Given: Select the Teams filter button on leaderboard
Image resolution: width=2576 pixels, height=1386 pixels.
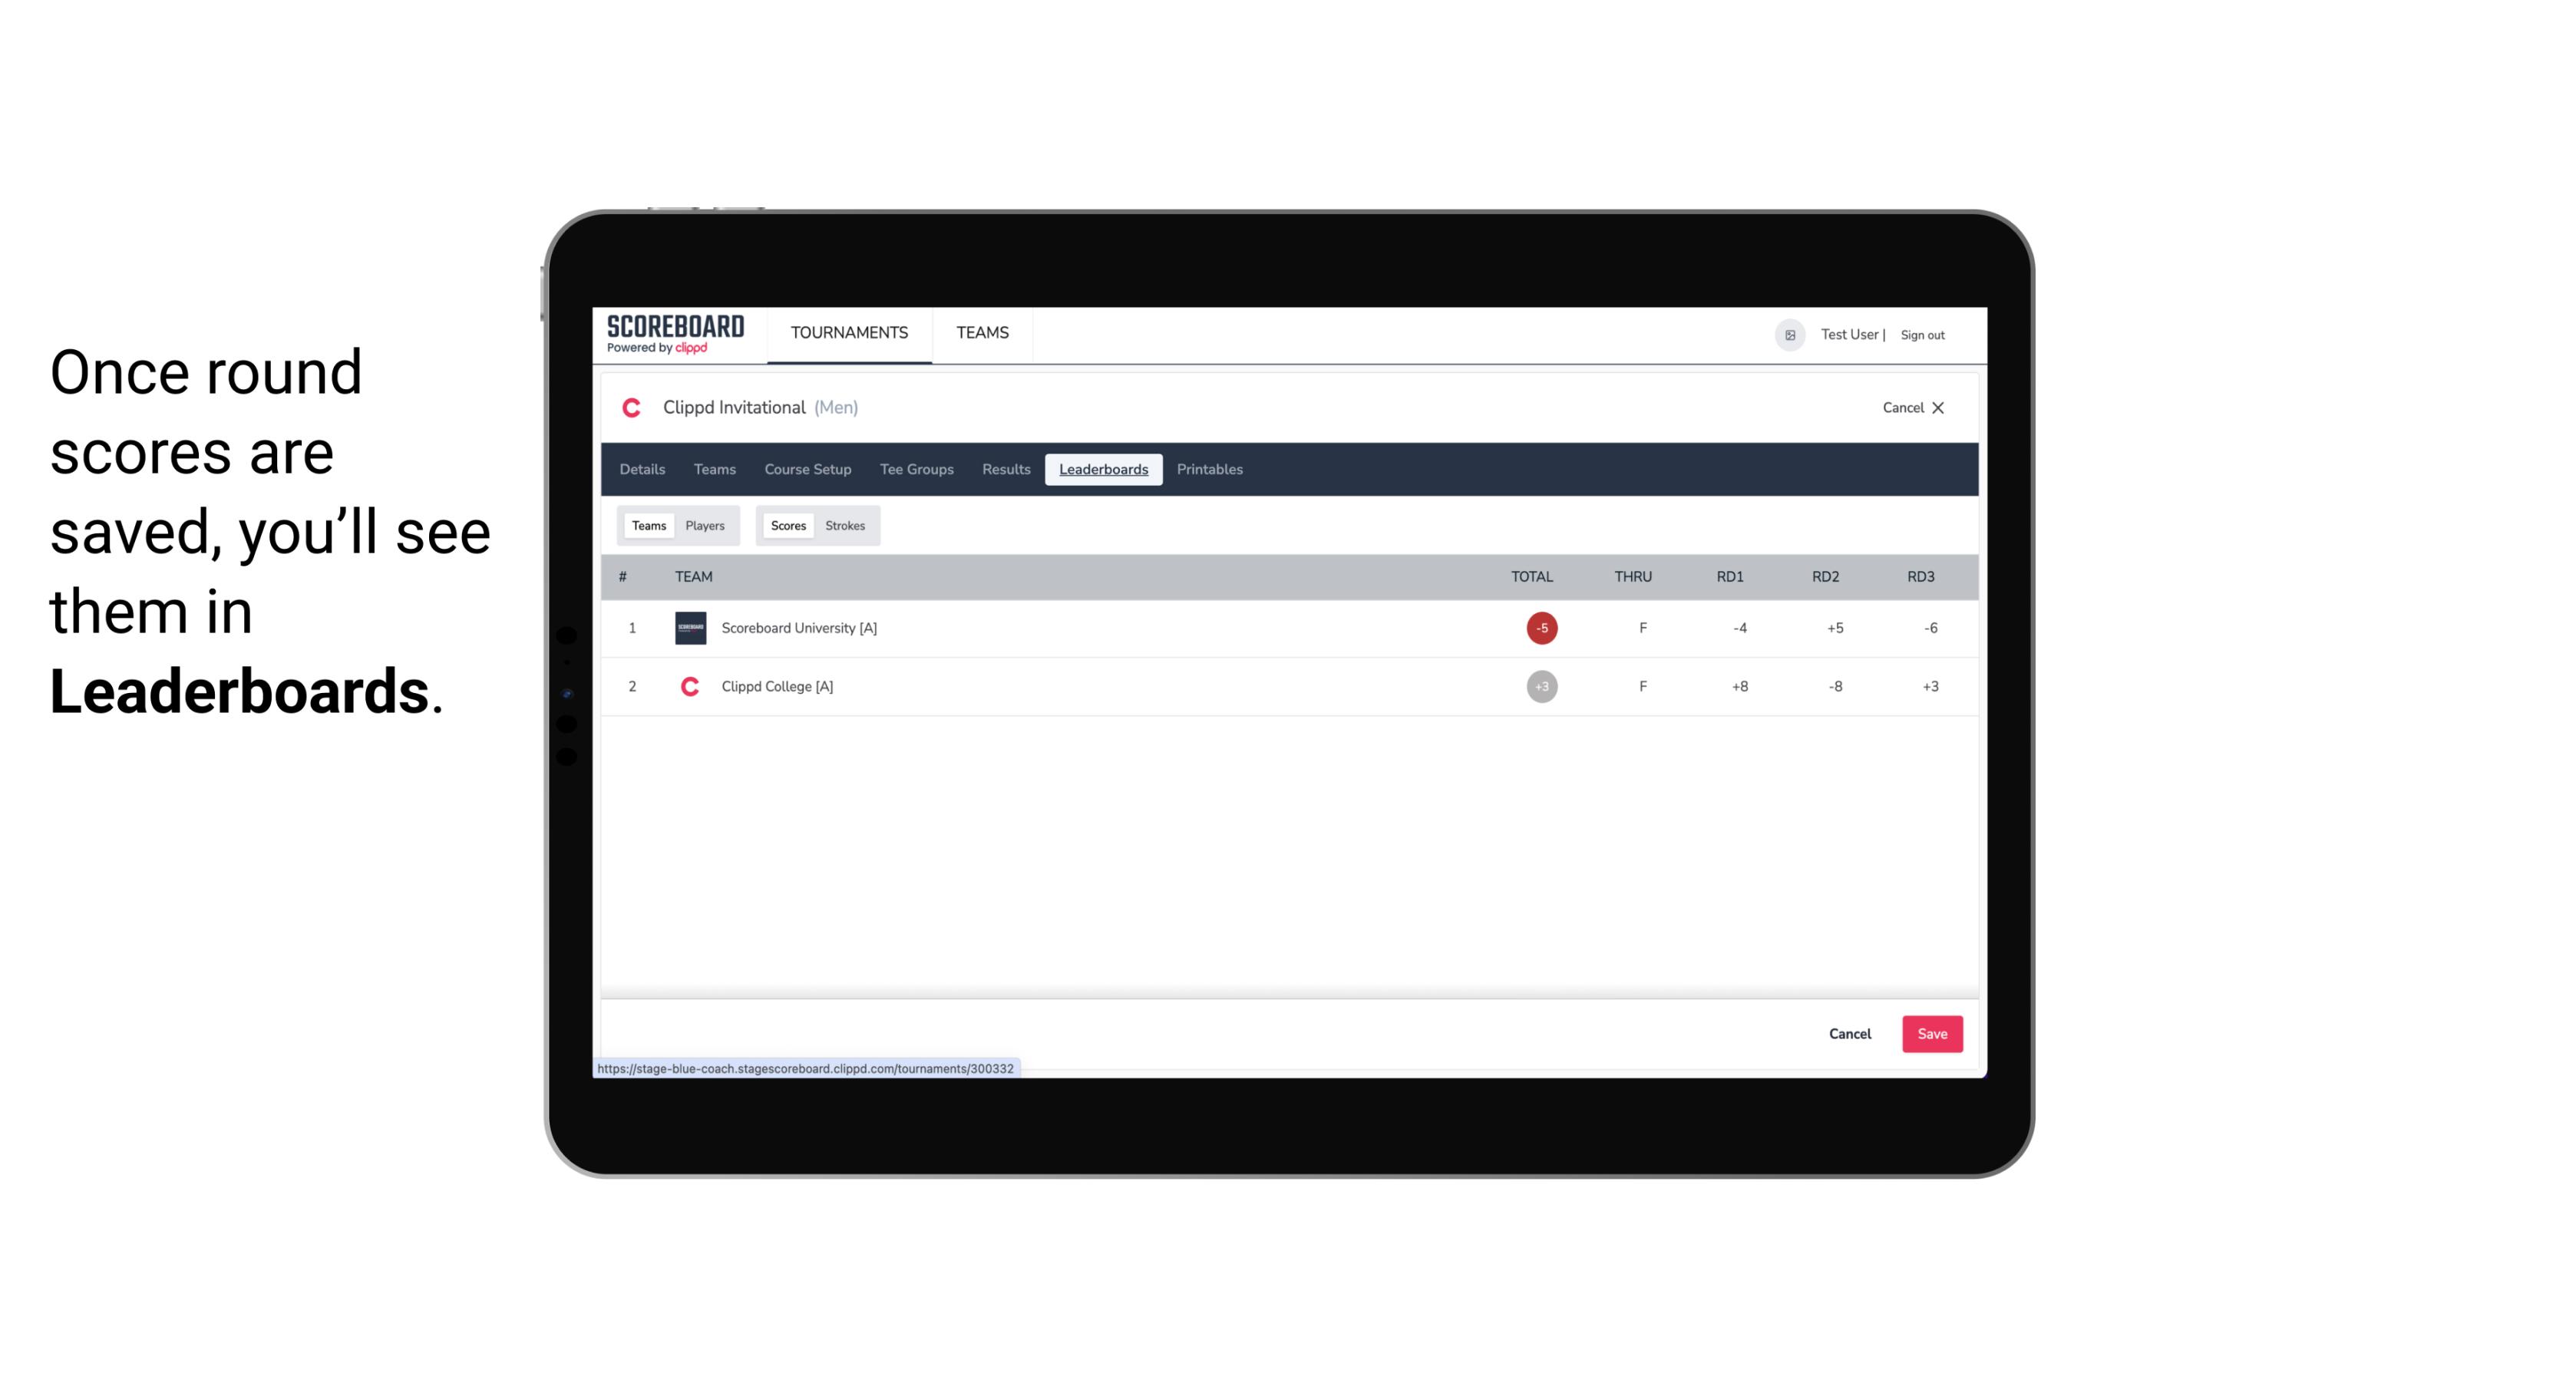Looking at the screenshot, I should coord(646,526).
